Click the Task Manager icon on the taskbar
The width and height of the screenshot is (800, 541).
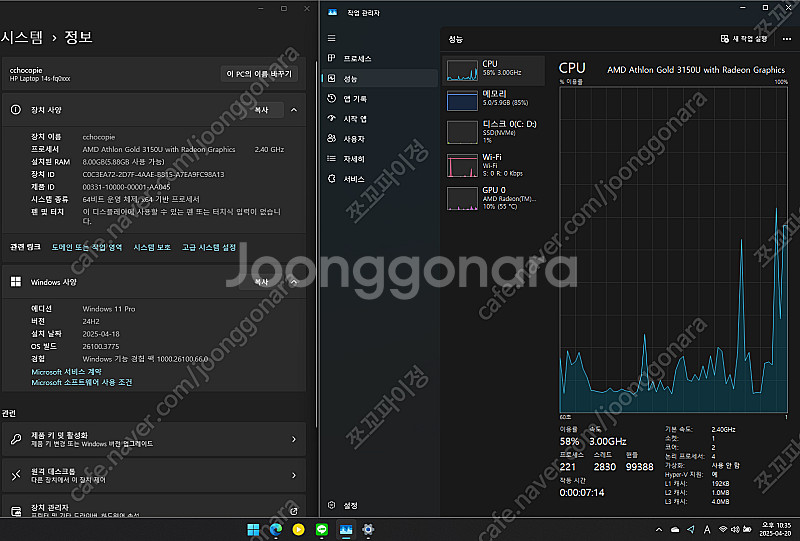(x=345, y=530)
